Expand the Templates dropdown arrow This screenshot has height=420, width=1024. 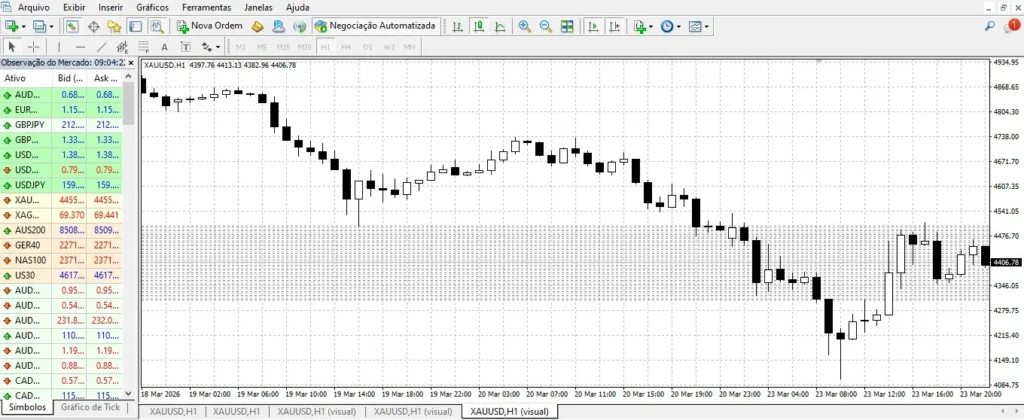pos(707,27)
